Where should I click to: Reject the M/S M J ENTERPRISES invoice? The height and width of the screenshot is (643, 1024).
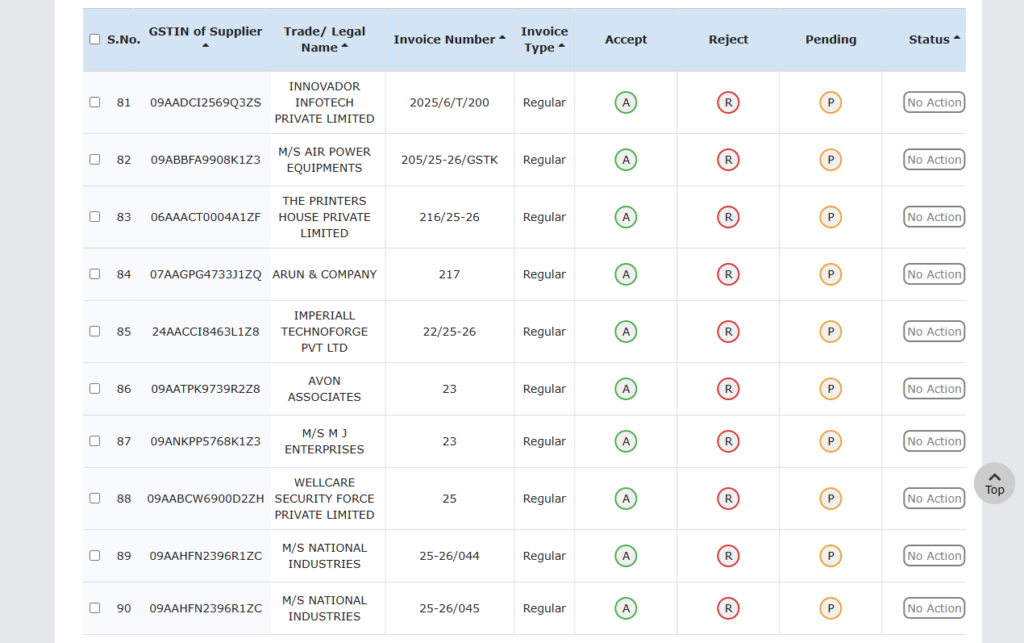(728, 441)
